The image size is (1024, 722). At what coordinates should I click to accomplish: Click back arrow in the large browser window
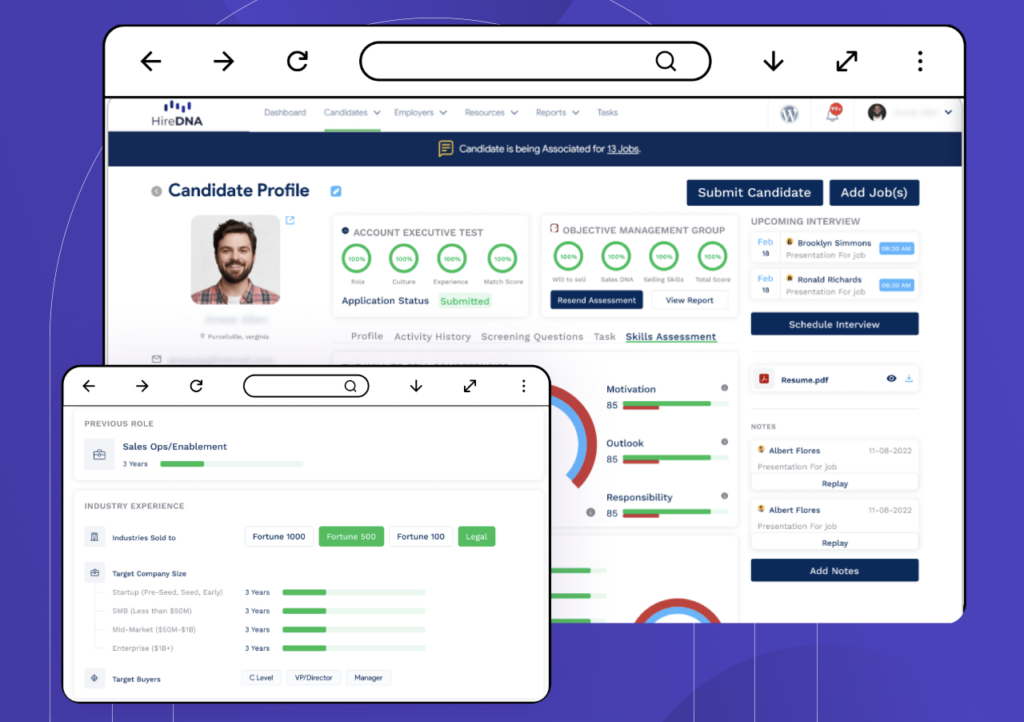coord(151,61)
